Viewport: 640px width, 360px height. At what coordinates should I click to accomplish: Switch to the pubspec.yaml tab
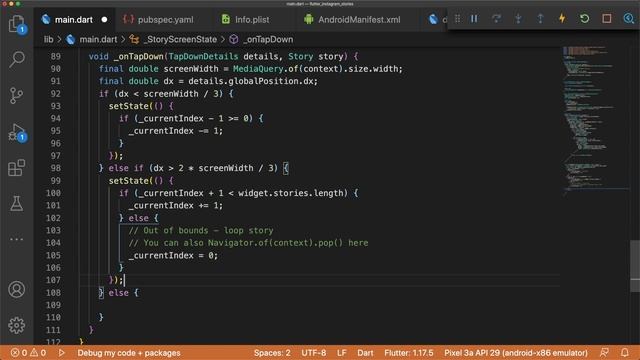tap(165, 20)
